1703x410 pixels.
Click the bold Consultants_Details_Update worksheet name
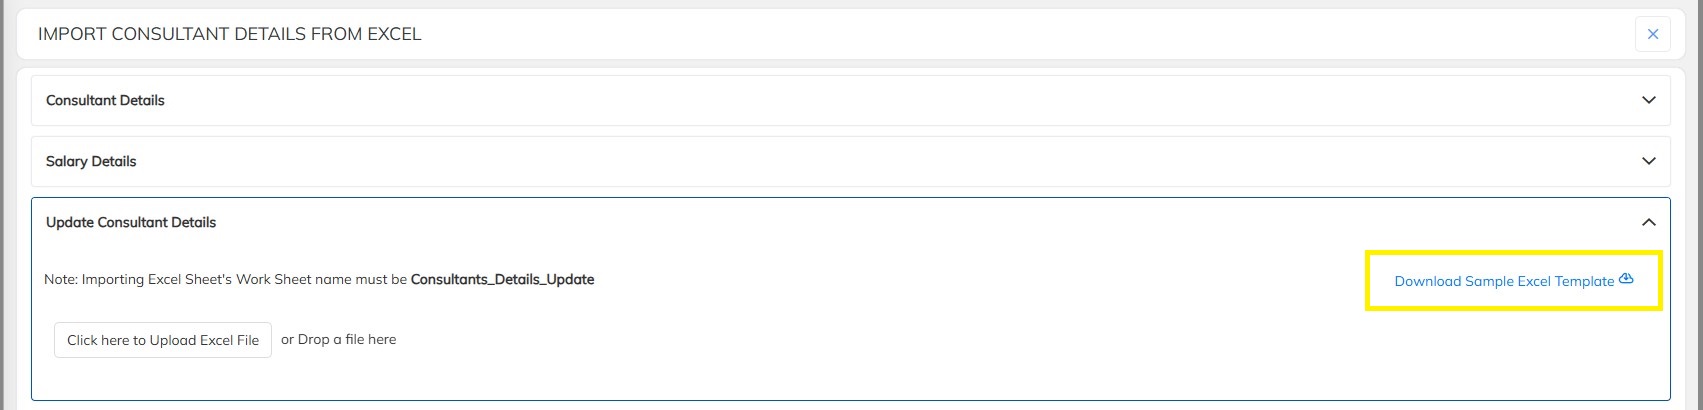(502, 279)
